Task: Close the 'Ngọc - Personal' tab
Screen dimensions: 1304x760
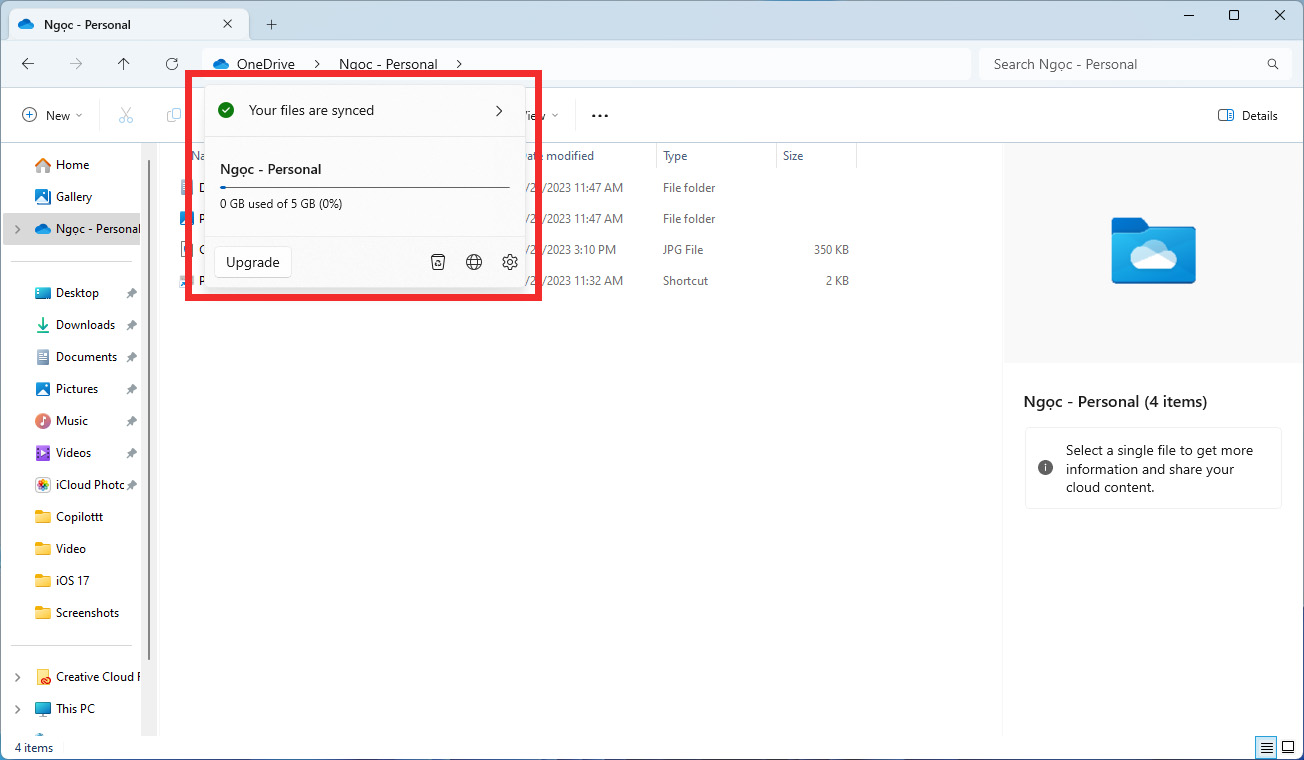Action: coord(228,24)
